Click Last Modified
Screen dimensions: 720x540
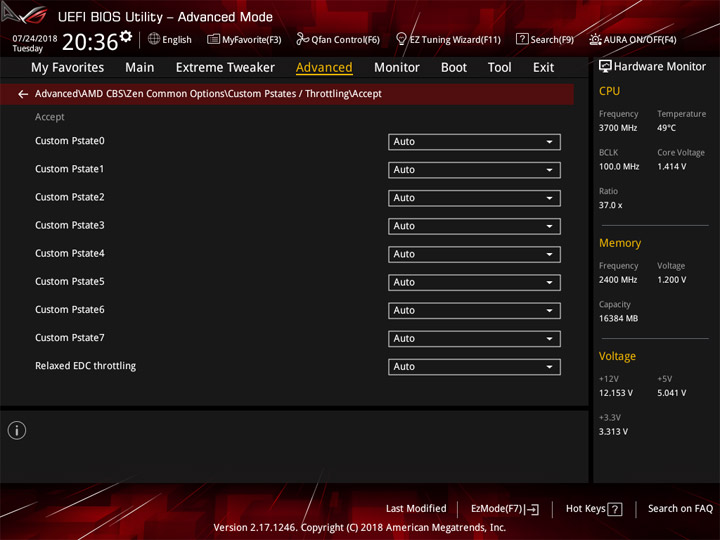tap(416, 509)
